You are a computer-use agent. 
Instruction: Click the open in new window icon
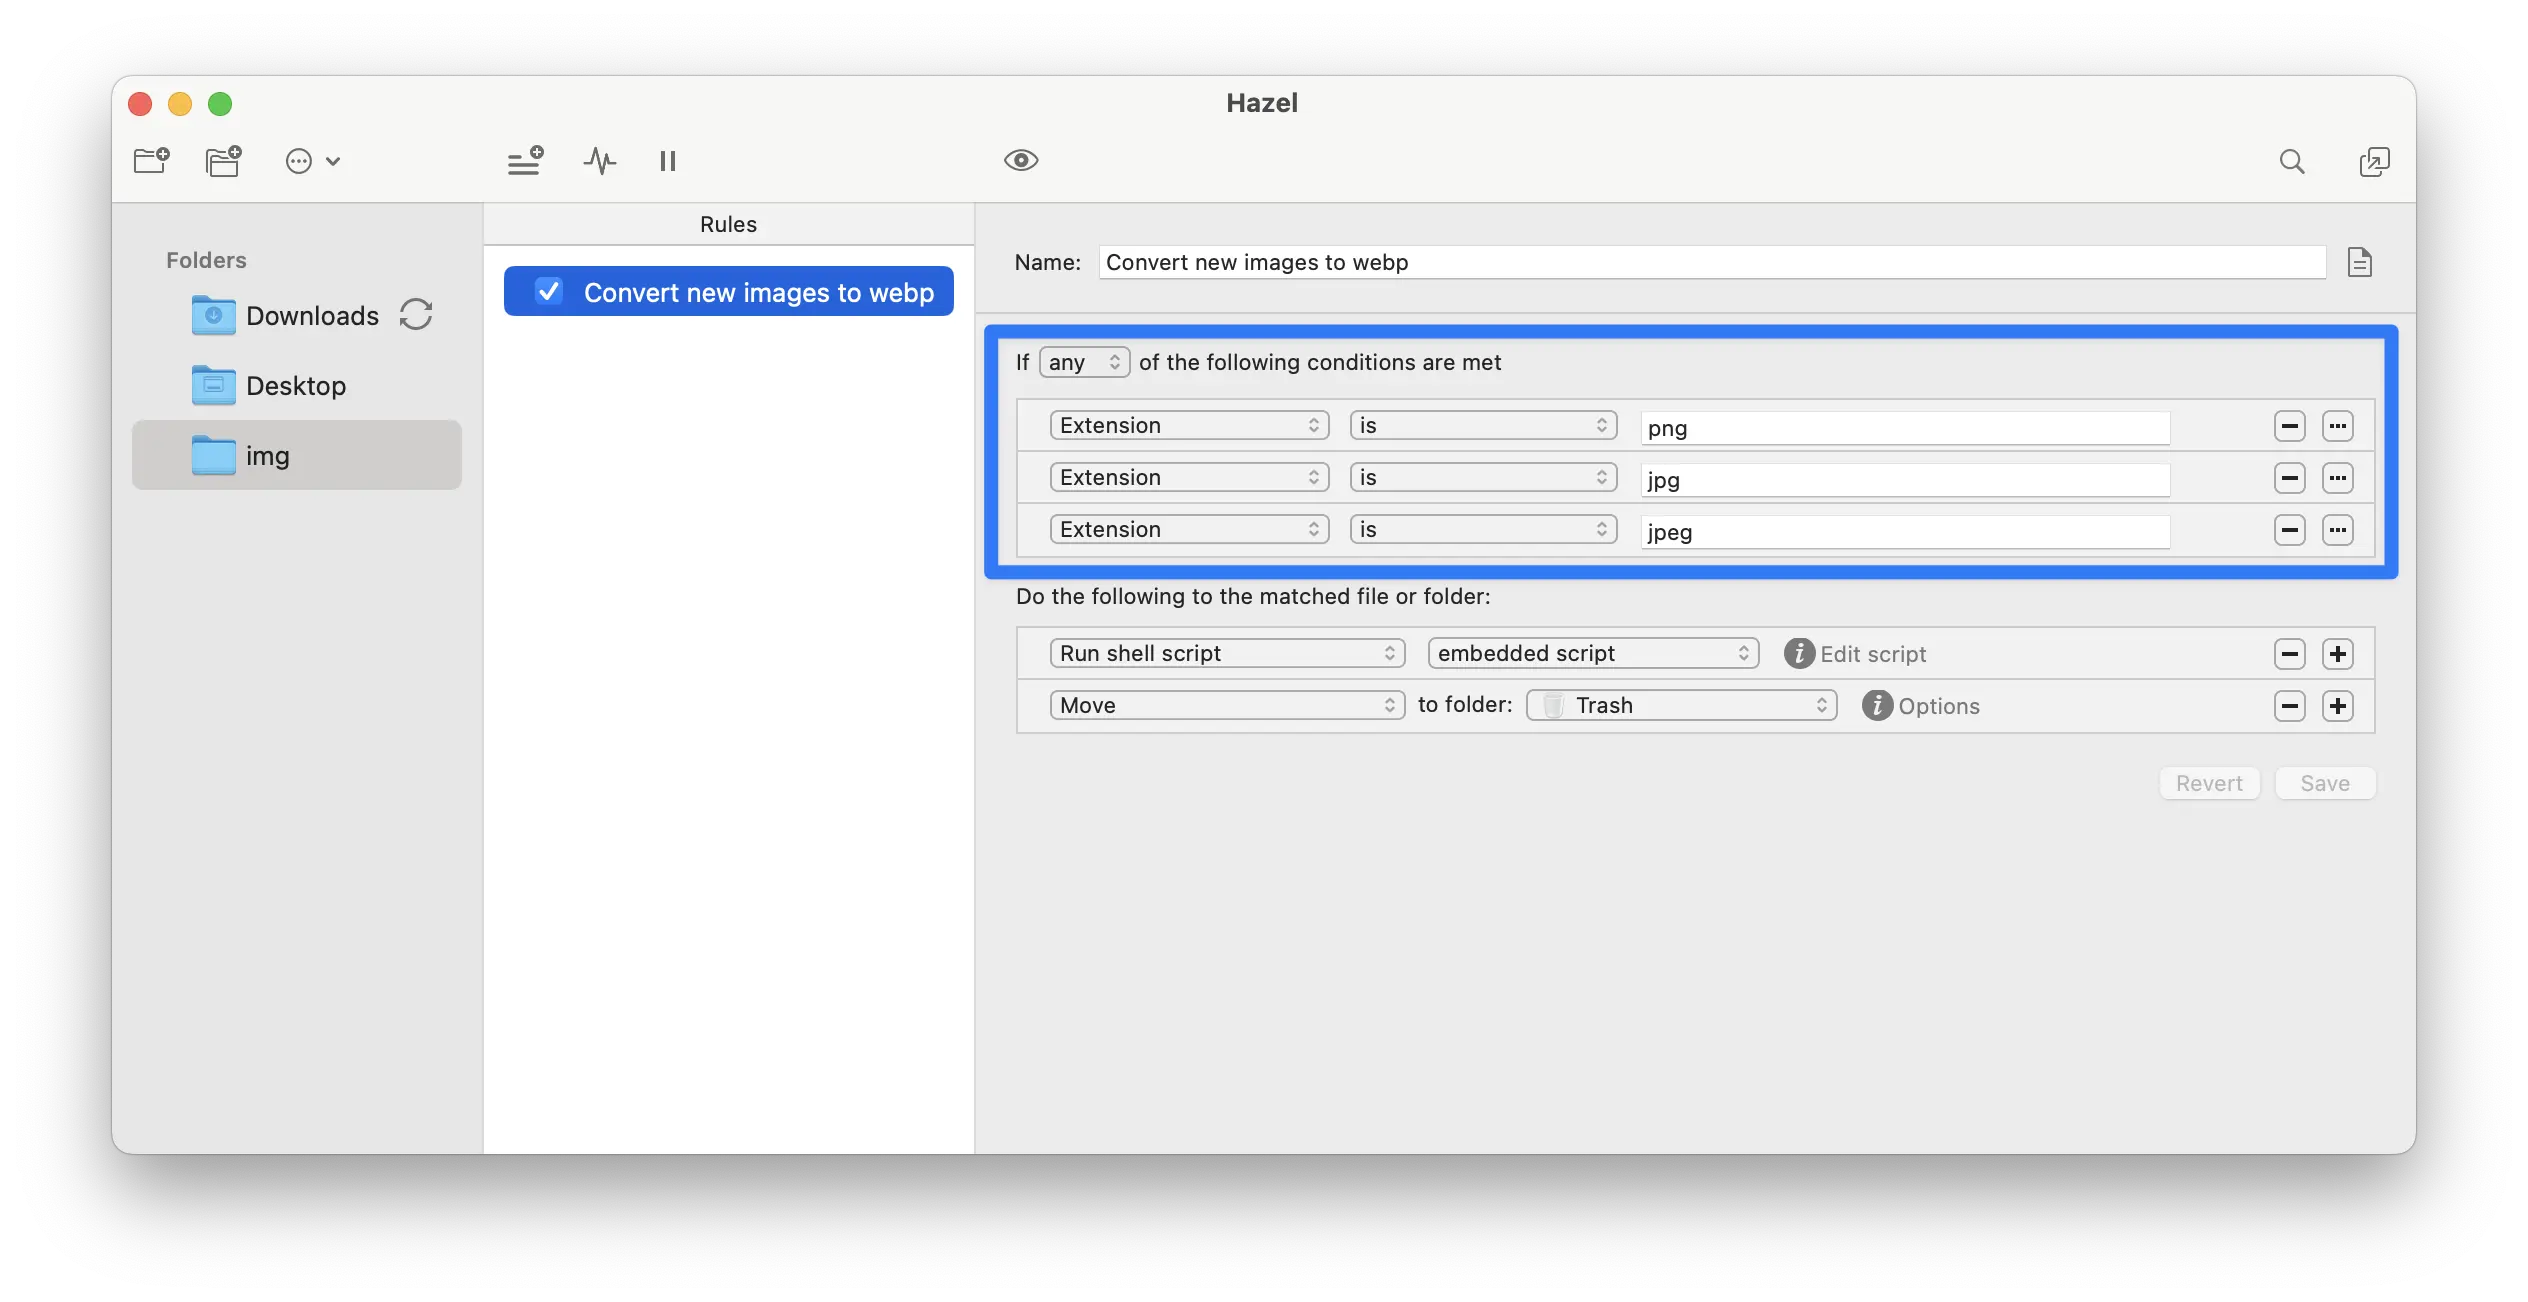point(2374,161)
